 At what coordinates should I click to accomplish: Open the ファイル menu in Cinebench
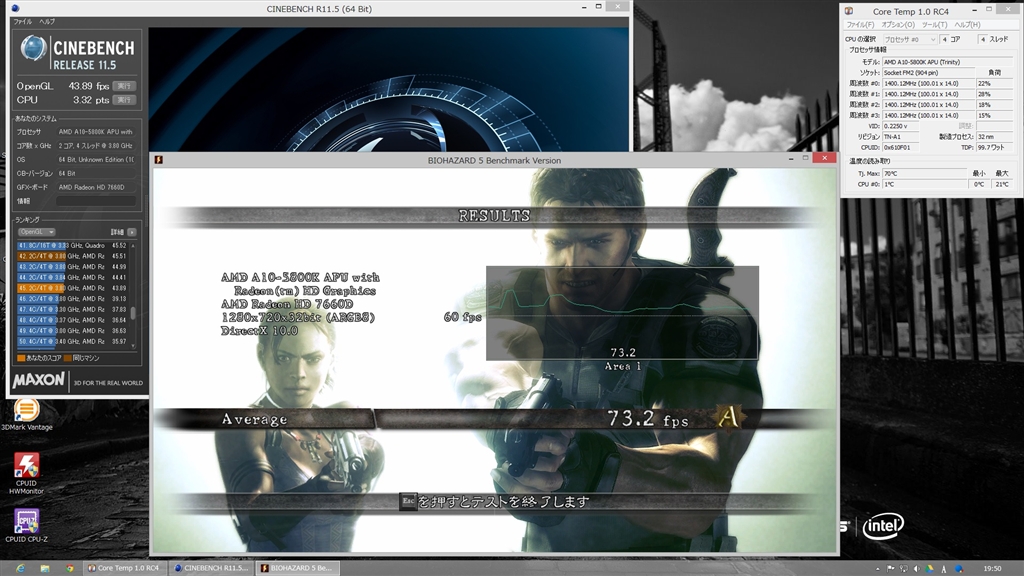23,22
